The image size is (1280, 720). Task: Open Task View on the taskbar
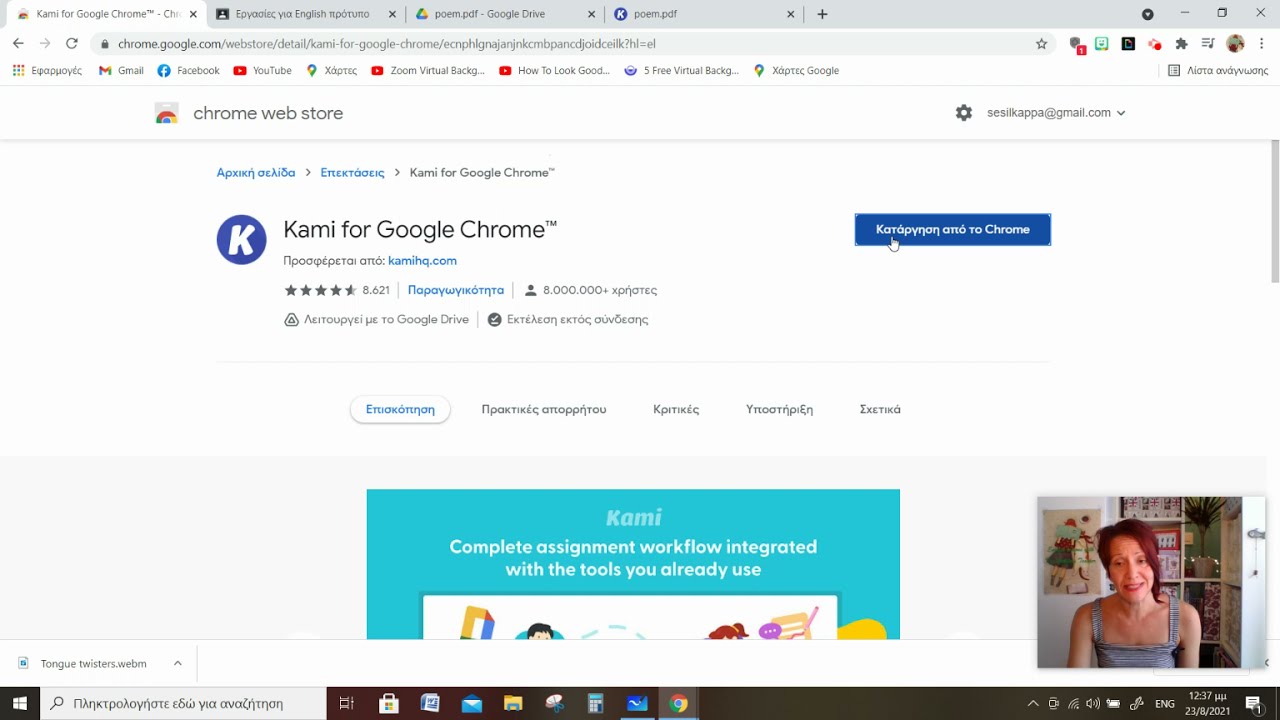point(347,703)
